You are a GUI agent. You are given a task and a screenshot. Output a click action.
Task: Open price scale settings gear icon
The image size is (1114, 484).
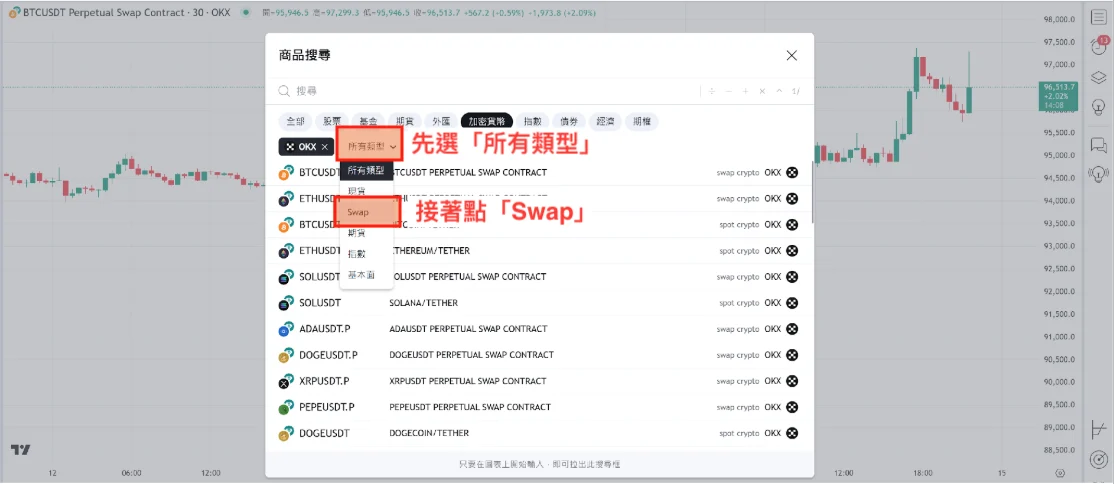coord(1060,473)
